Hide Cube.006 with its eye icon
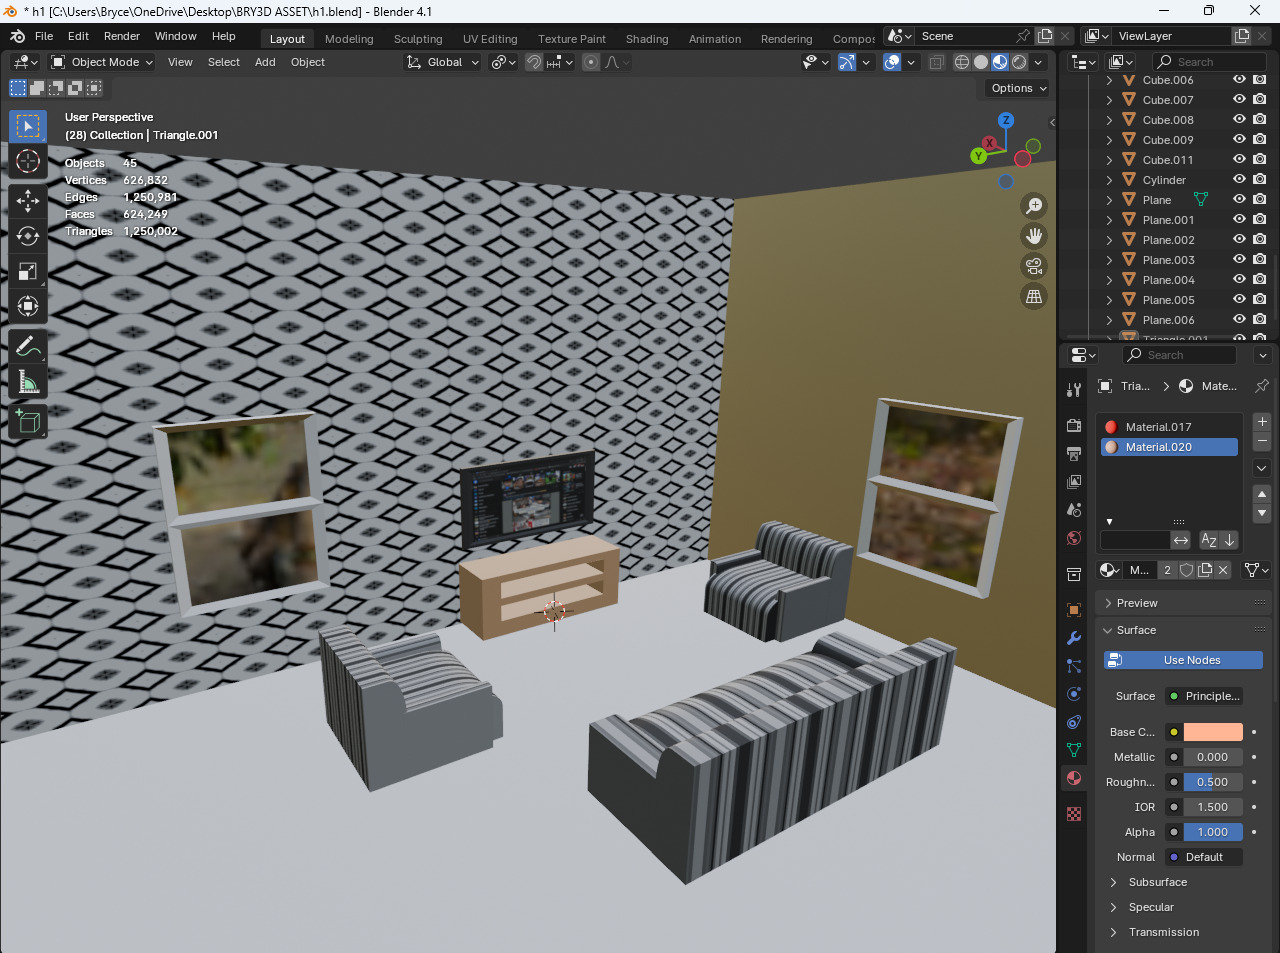The width and height of the screenshot is (1280, 953). tap(1239, 80)
